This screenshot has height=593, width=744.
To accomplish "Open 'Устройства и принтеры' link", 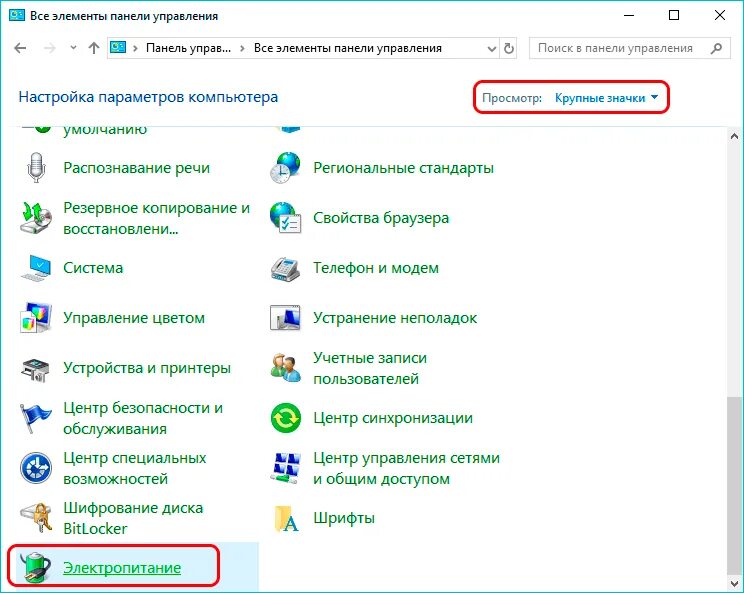I will [147, 368].
